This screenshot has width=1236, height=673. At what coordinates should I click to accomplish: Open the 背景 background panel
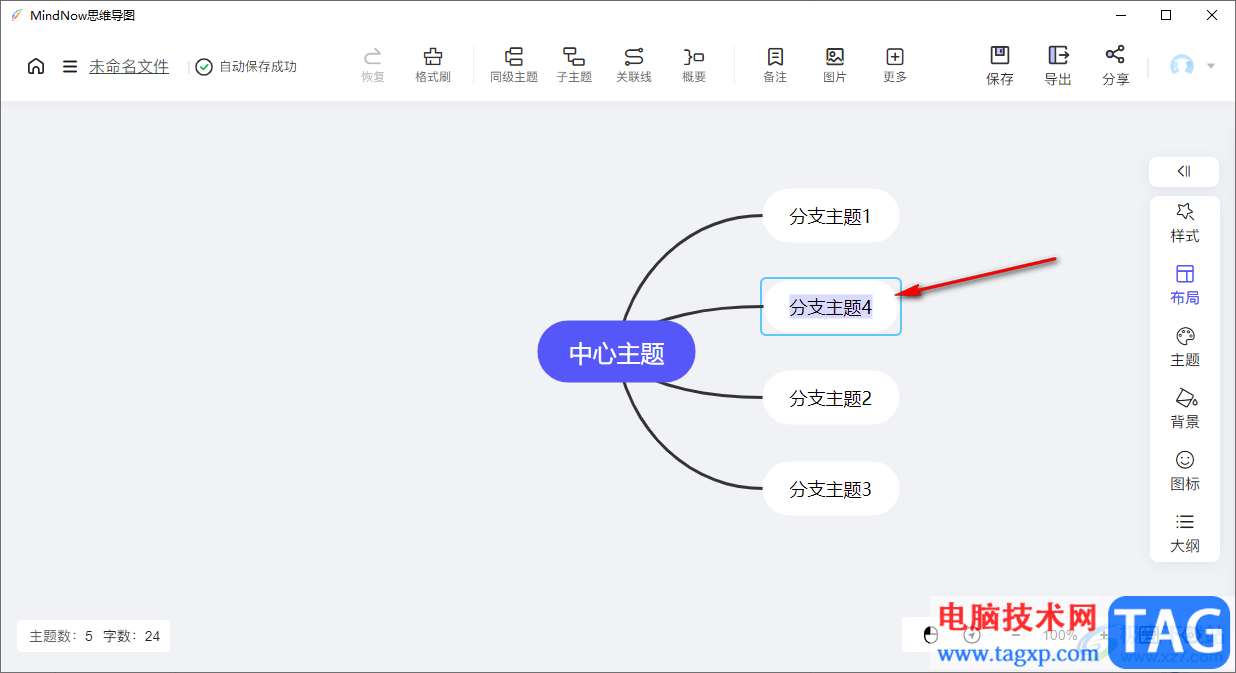tap(1185, 410)
